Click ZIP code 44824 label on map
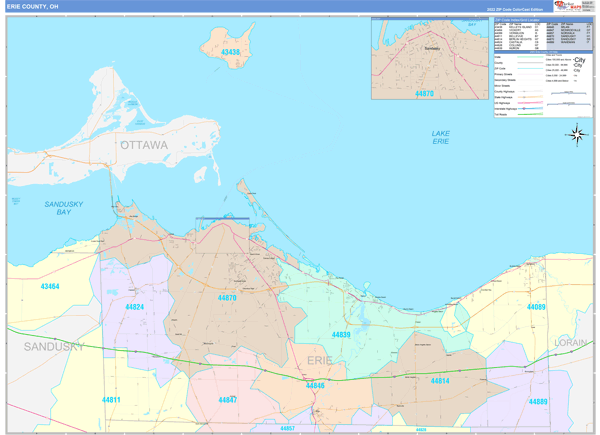600x435 pixels. [x=135, y=307]
